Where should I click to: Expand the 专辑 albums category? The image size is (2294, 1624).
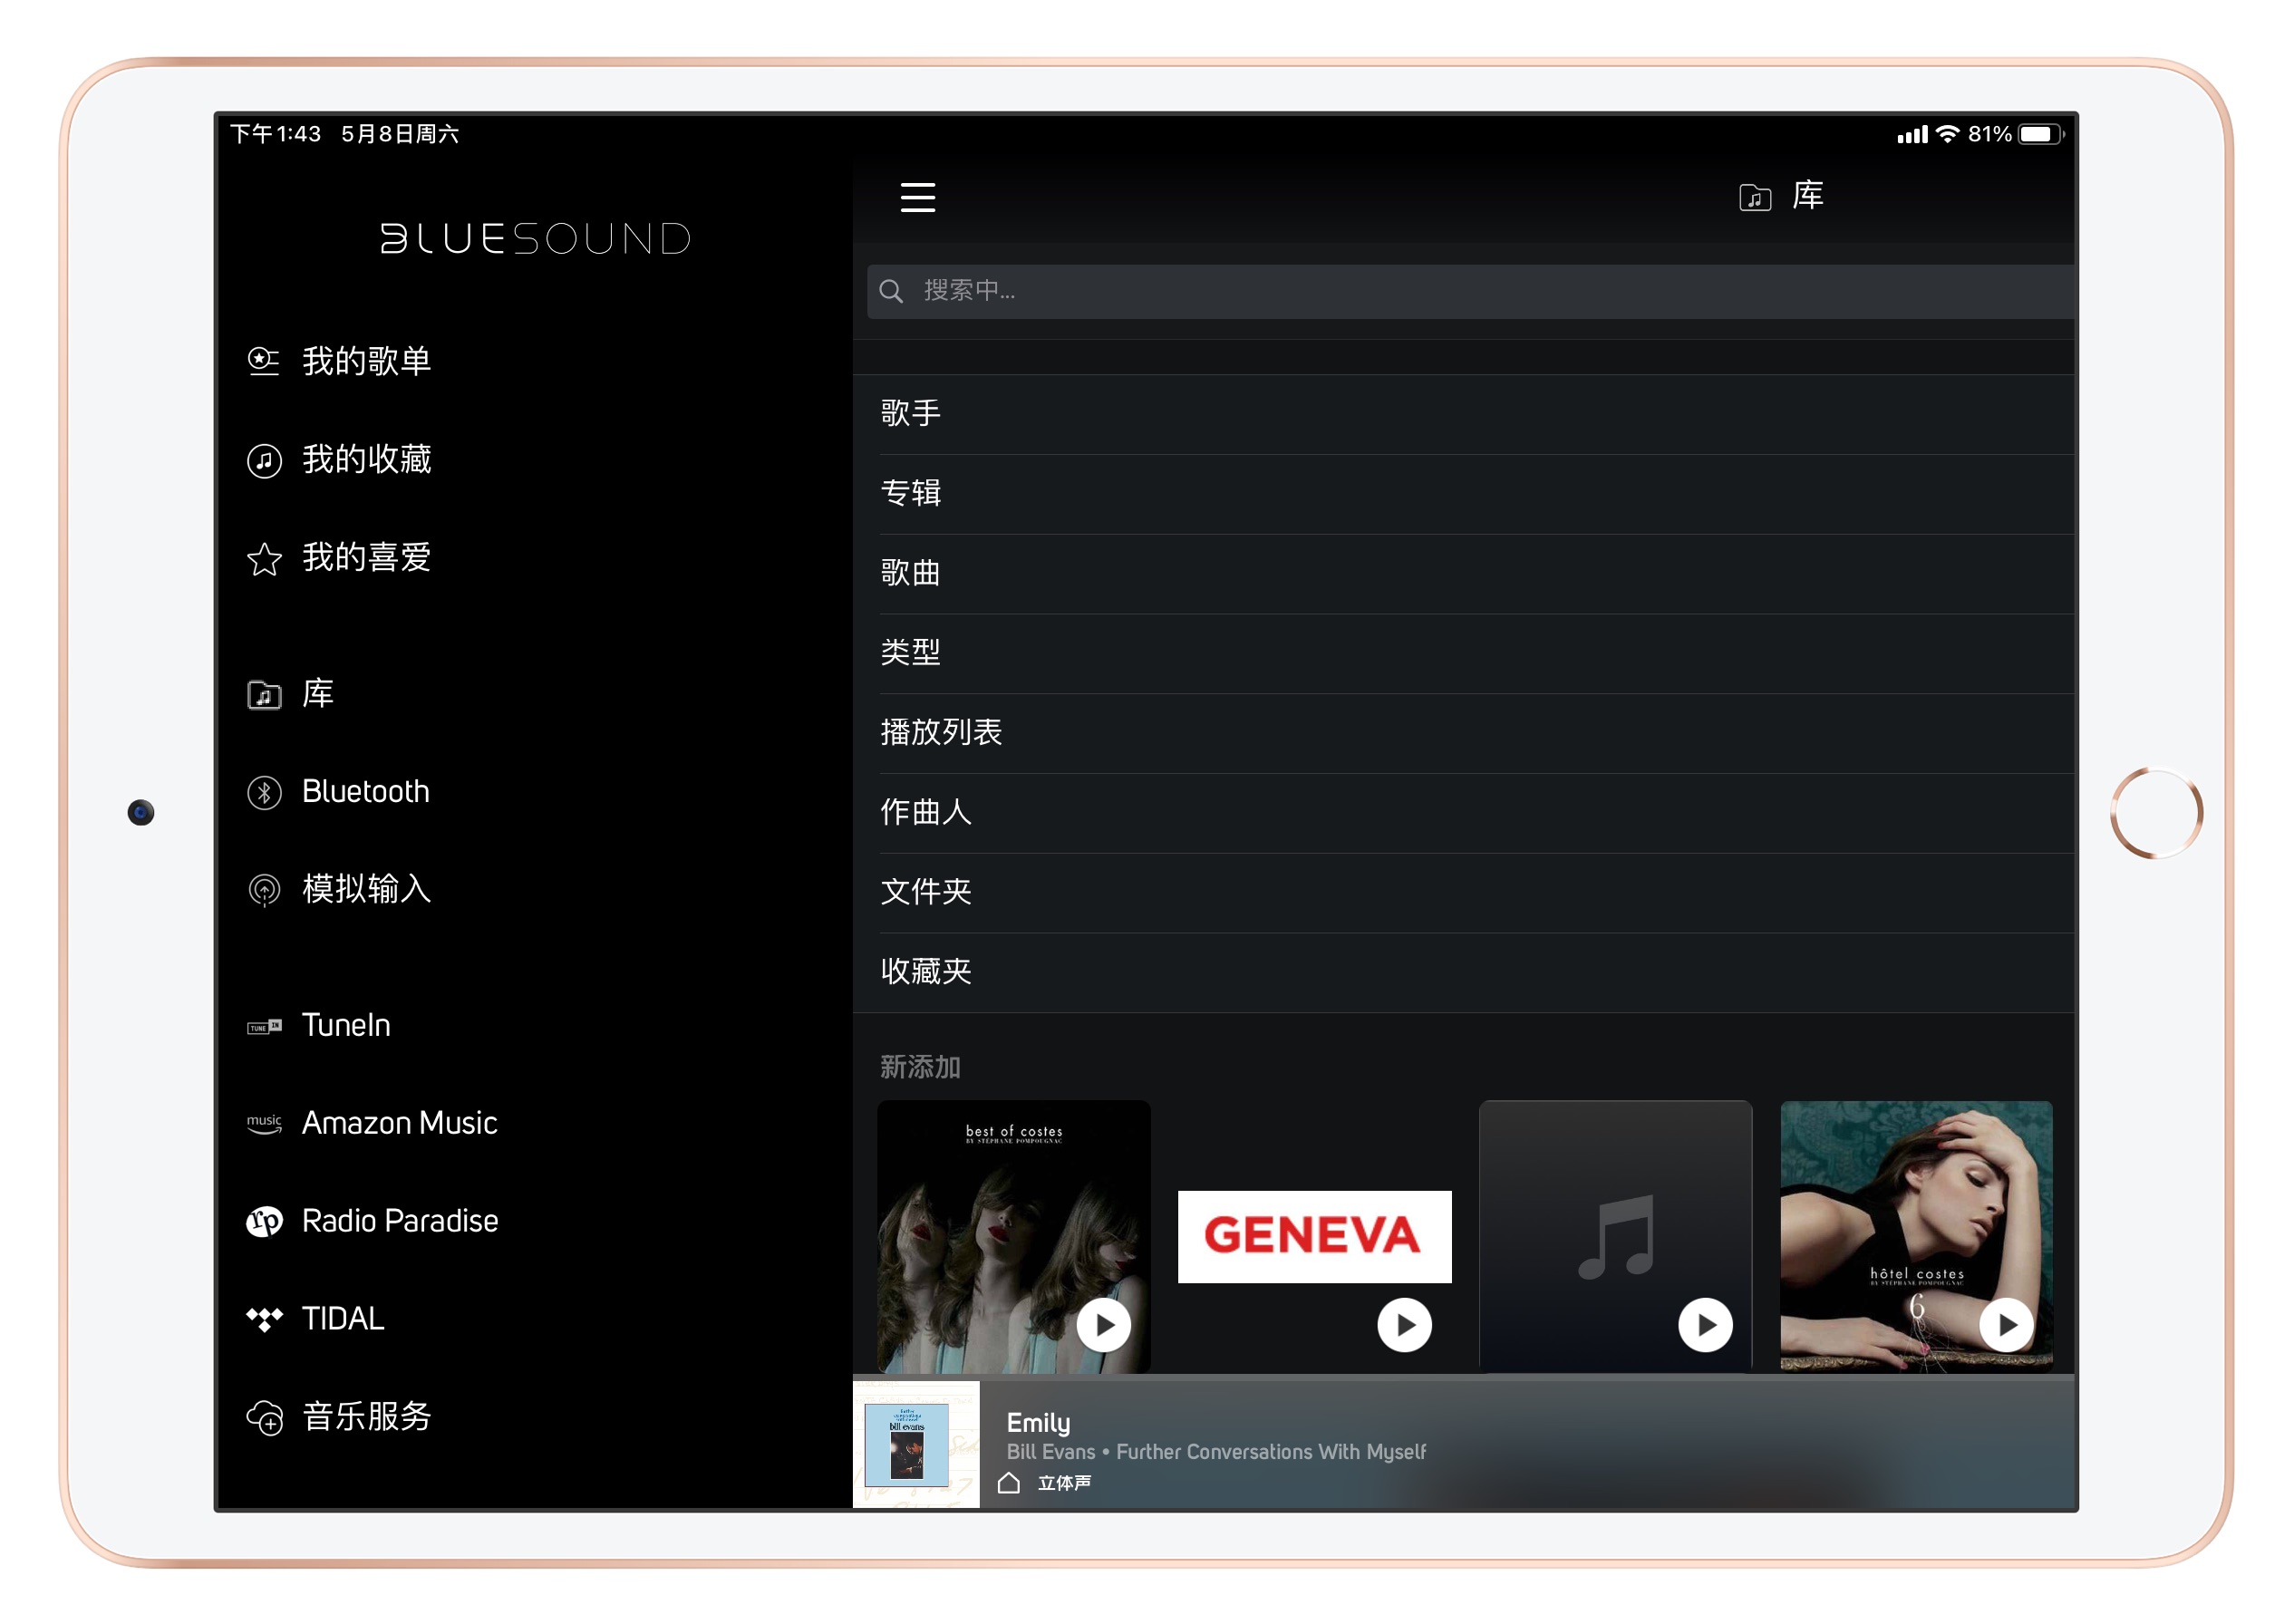tap(910, 492)
